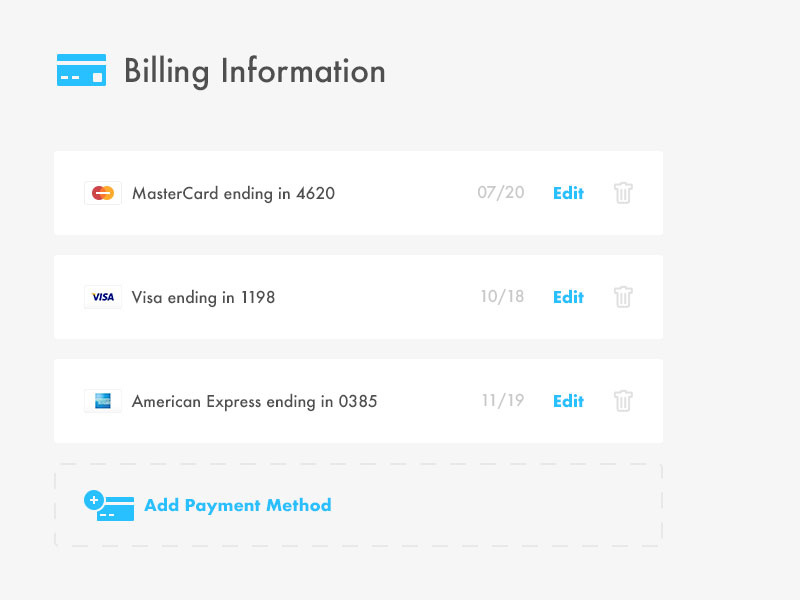Edit the Visa payment method
Viewport: 800px width, 600px height.
pyautogui.click(x=567, y=297)
